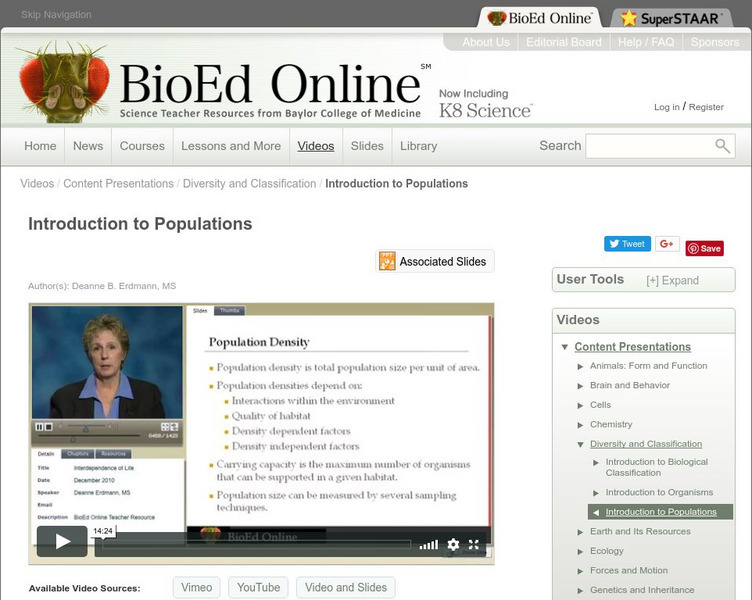Image resolution: width=752 pixels, height=600 pixels.
Task: Expand Forces and Motion category
Action: coord(580,571)
